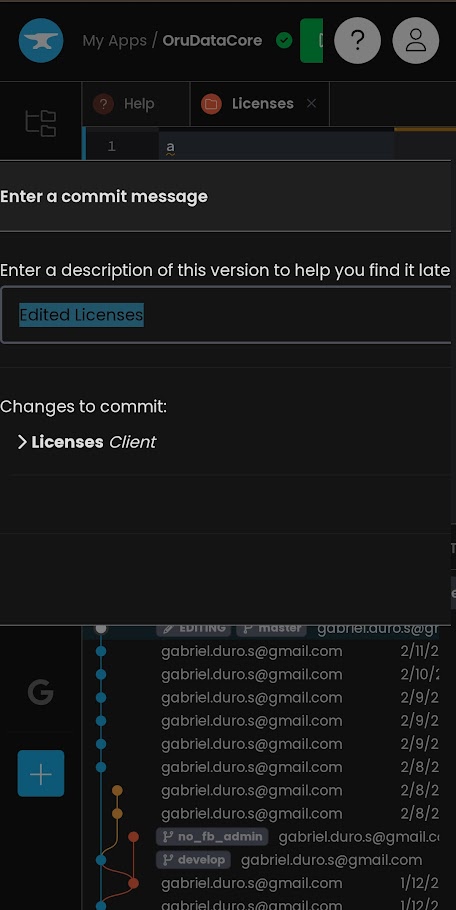Open the help question mark button
Screen dimensions: 456x910
coord(358,40)
